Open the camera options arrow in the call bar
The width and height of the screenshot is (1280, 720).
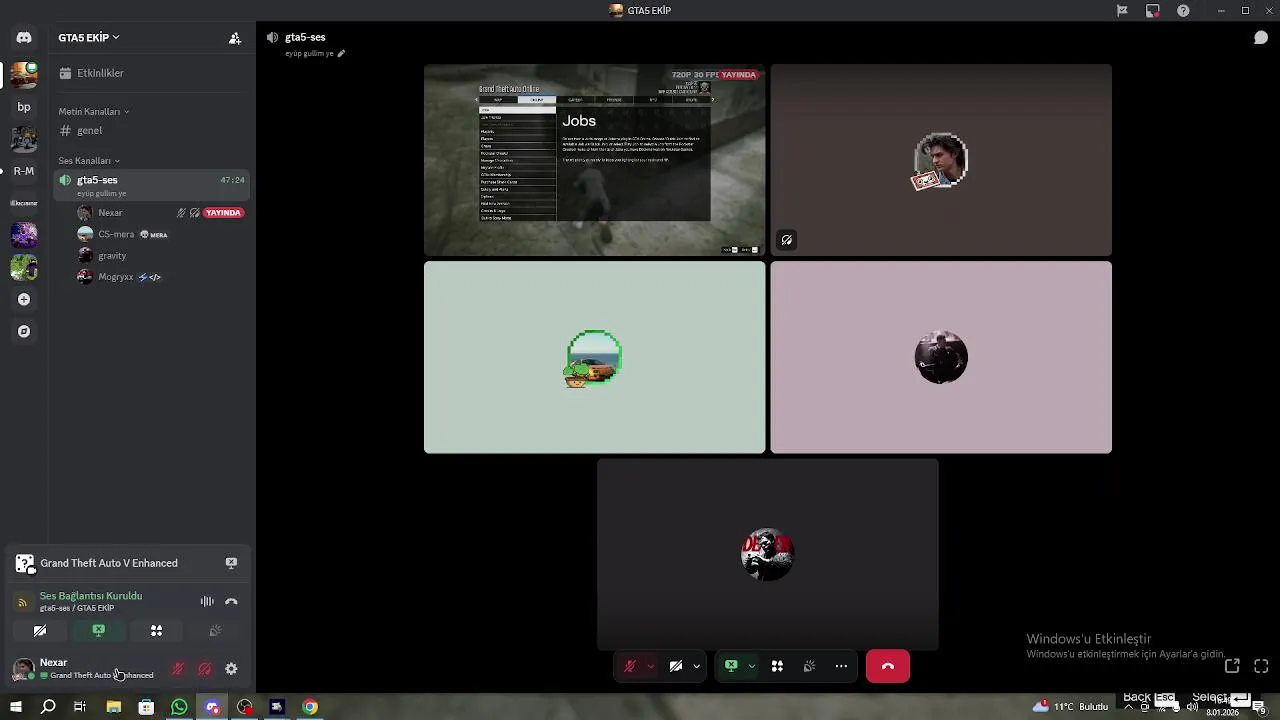point(696,666)
